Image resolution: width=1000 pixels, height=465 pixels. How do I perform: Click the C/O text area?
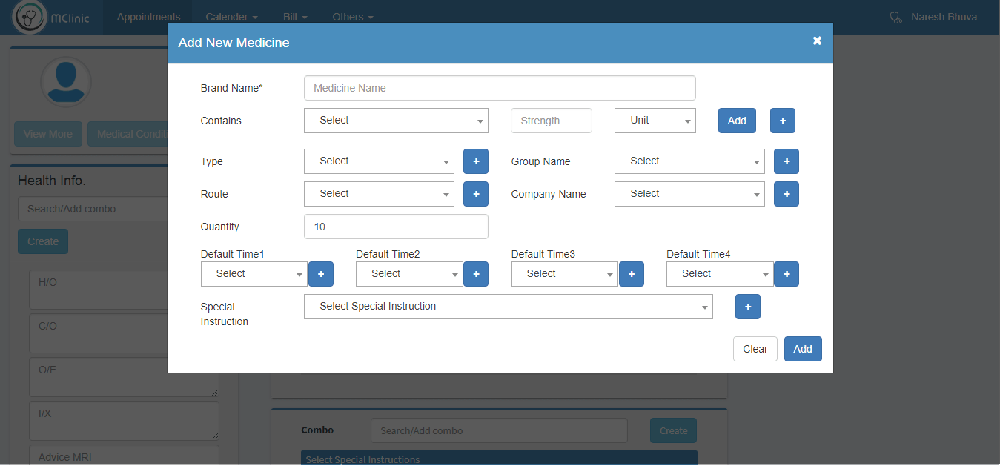[x=99, y=334]
